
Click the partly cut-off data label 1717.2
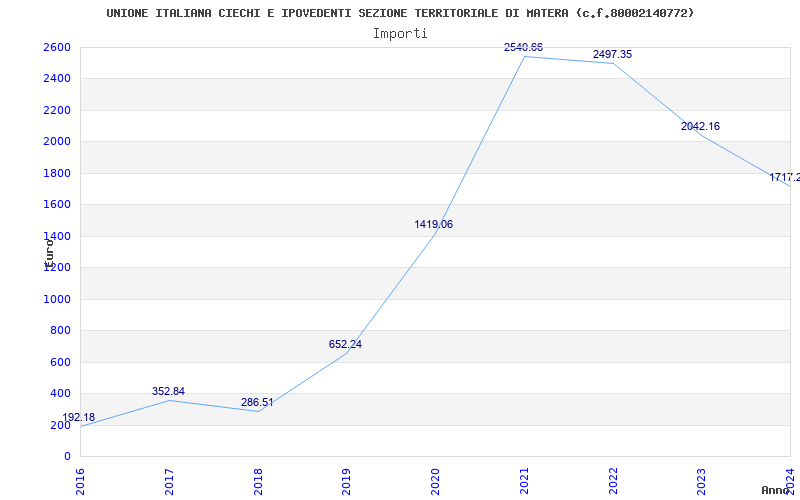[x=785, y=178]
